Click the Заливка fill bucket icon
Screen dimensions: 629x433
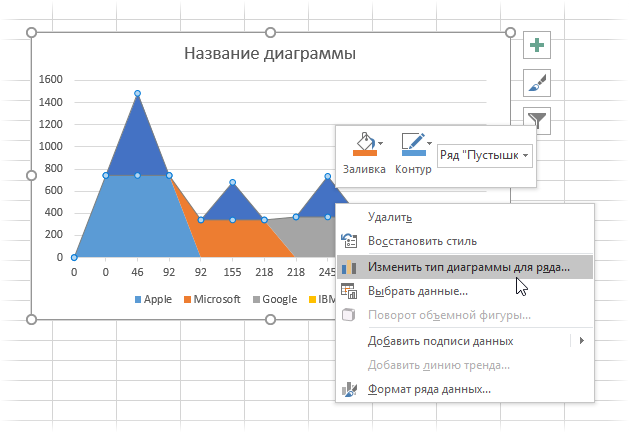365,144
